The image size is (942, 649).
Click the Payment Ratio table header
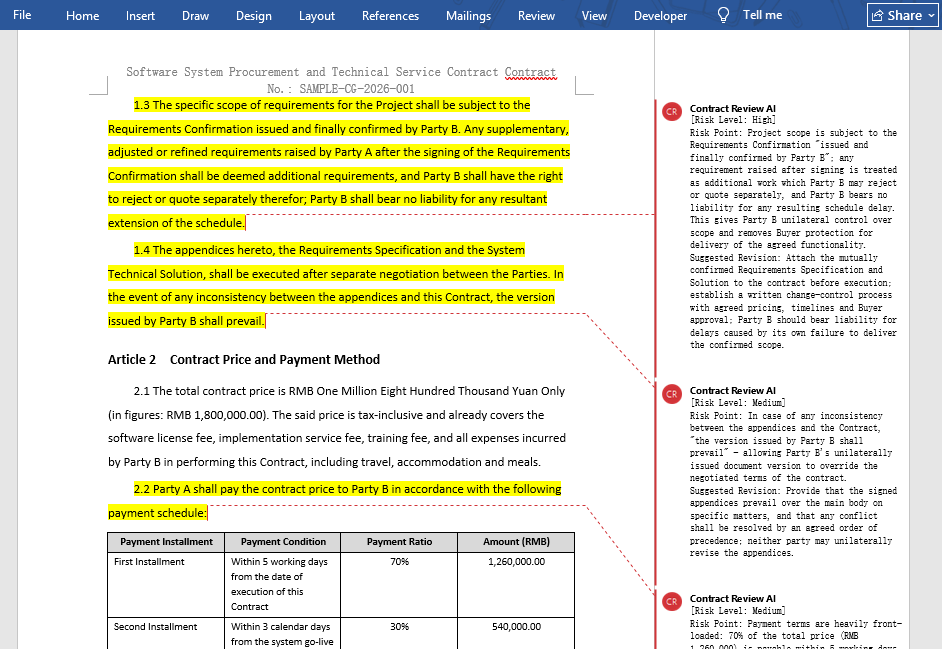(399, 542)
